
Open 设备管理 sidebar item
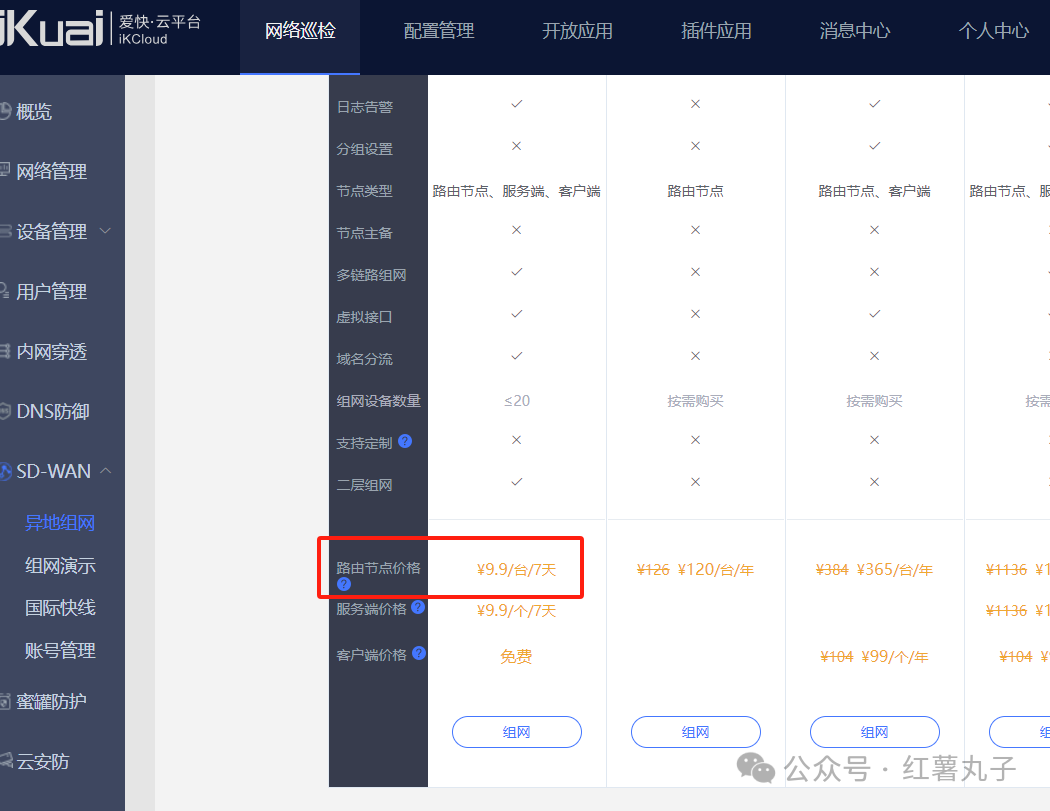pos(52,232)
